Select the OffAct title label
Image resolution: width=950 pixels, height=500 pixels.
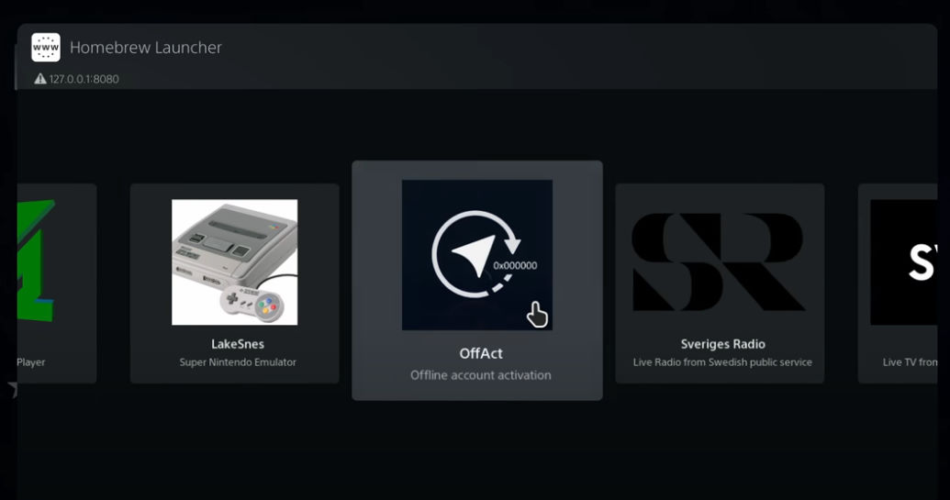480,353
